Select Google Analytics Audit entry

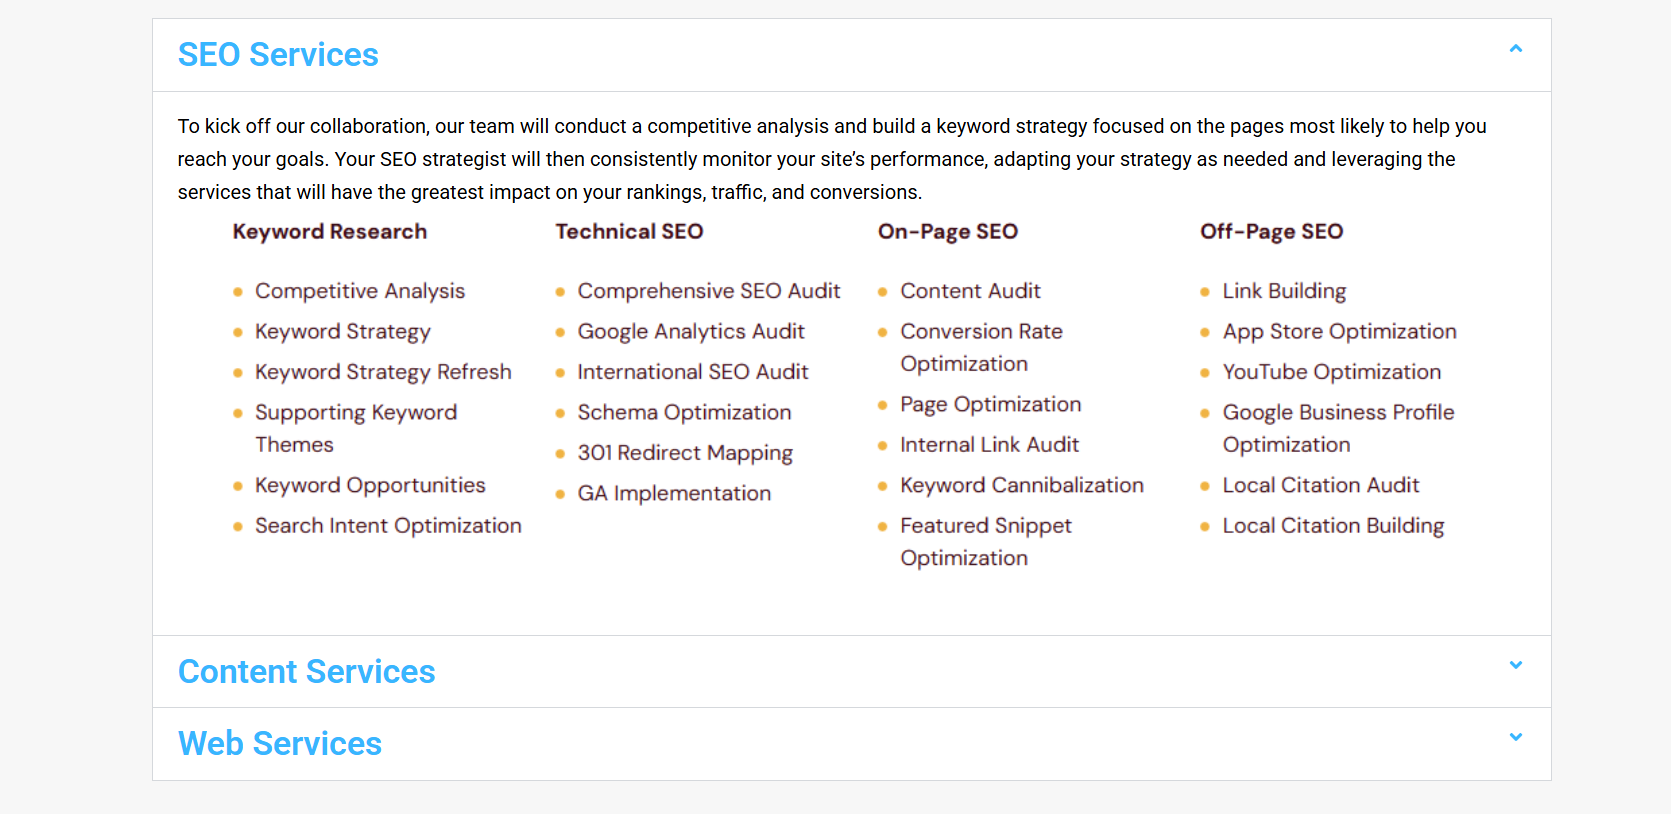691,332
